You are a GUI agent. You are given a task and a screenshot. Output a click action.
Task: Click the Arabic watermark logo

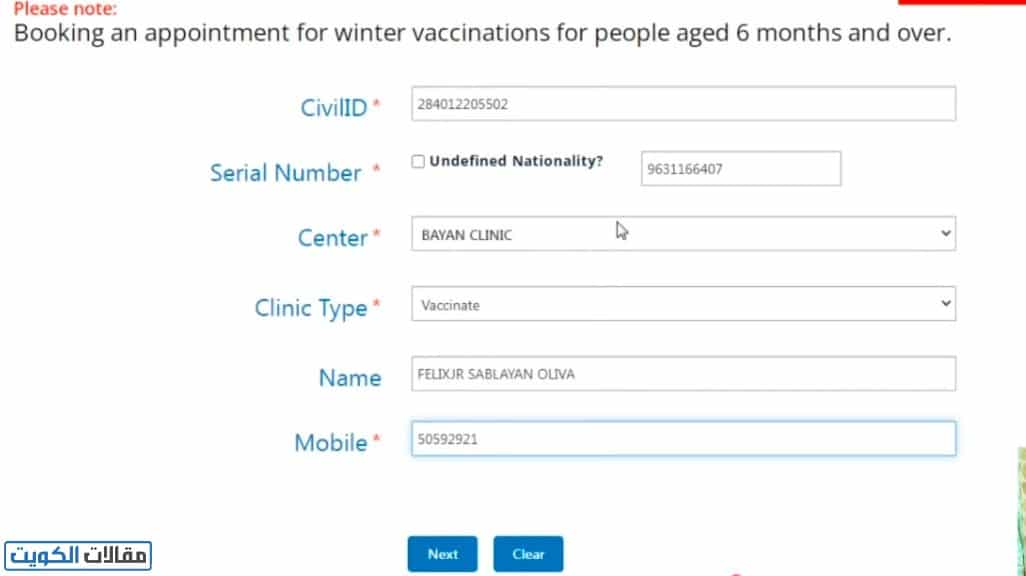tap(78, 554)
